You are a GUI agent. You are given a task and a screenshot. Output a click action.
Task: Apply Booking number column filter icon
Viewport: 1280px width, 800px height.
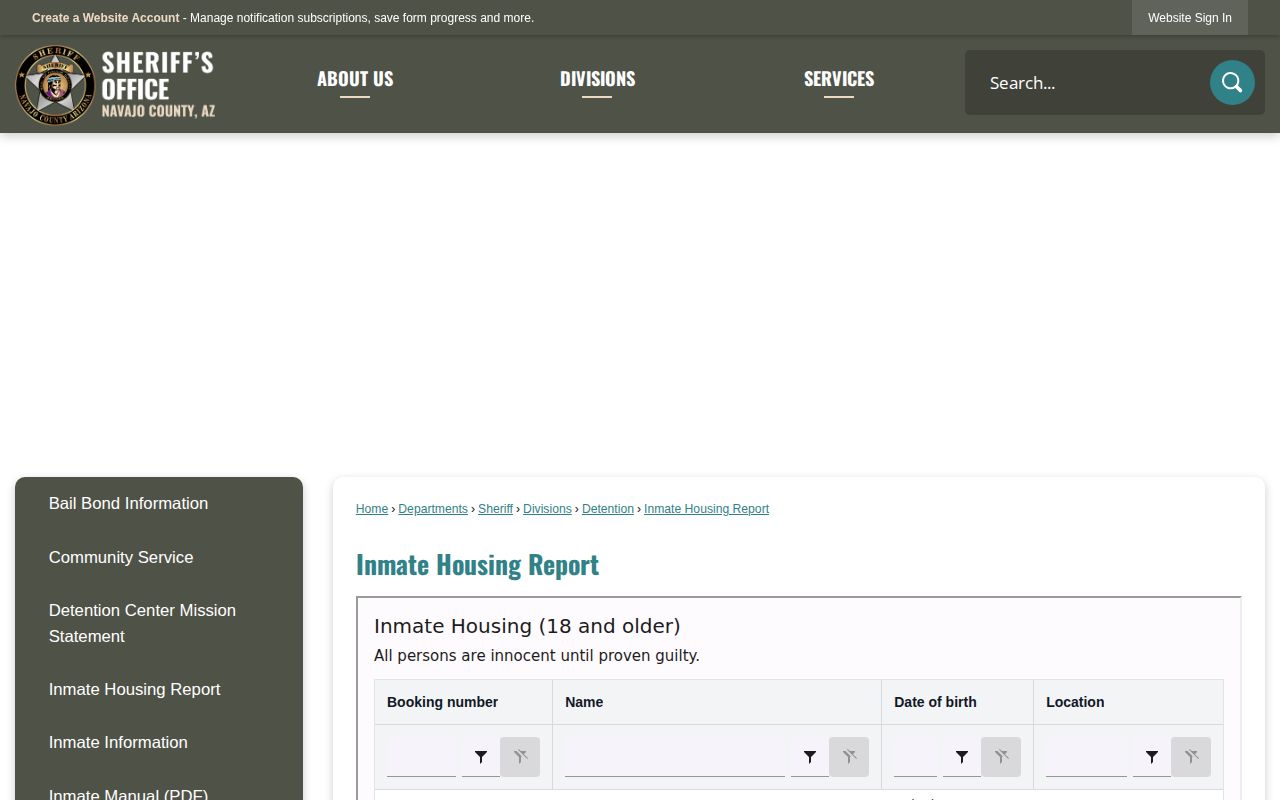pyautogui.click(x=481, y=757)
